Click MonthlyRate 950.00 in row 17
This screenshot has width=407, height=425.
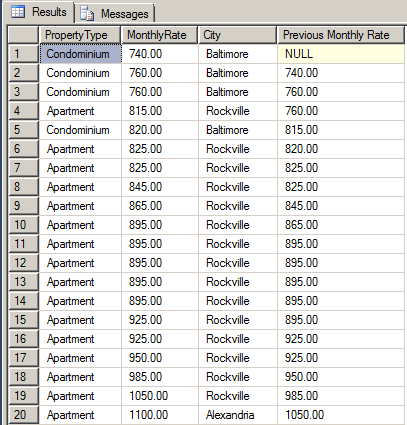pos(160,358)
